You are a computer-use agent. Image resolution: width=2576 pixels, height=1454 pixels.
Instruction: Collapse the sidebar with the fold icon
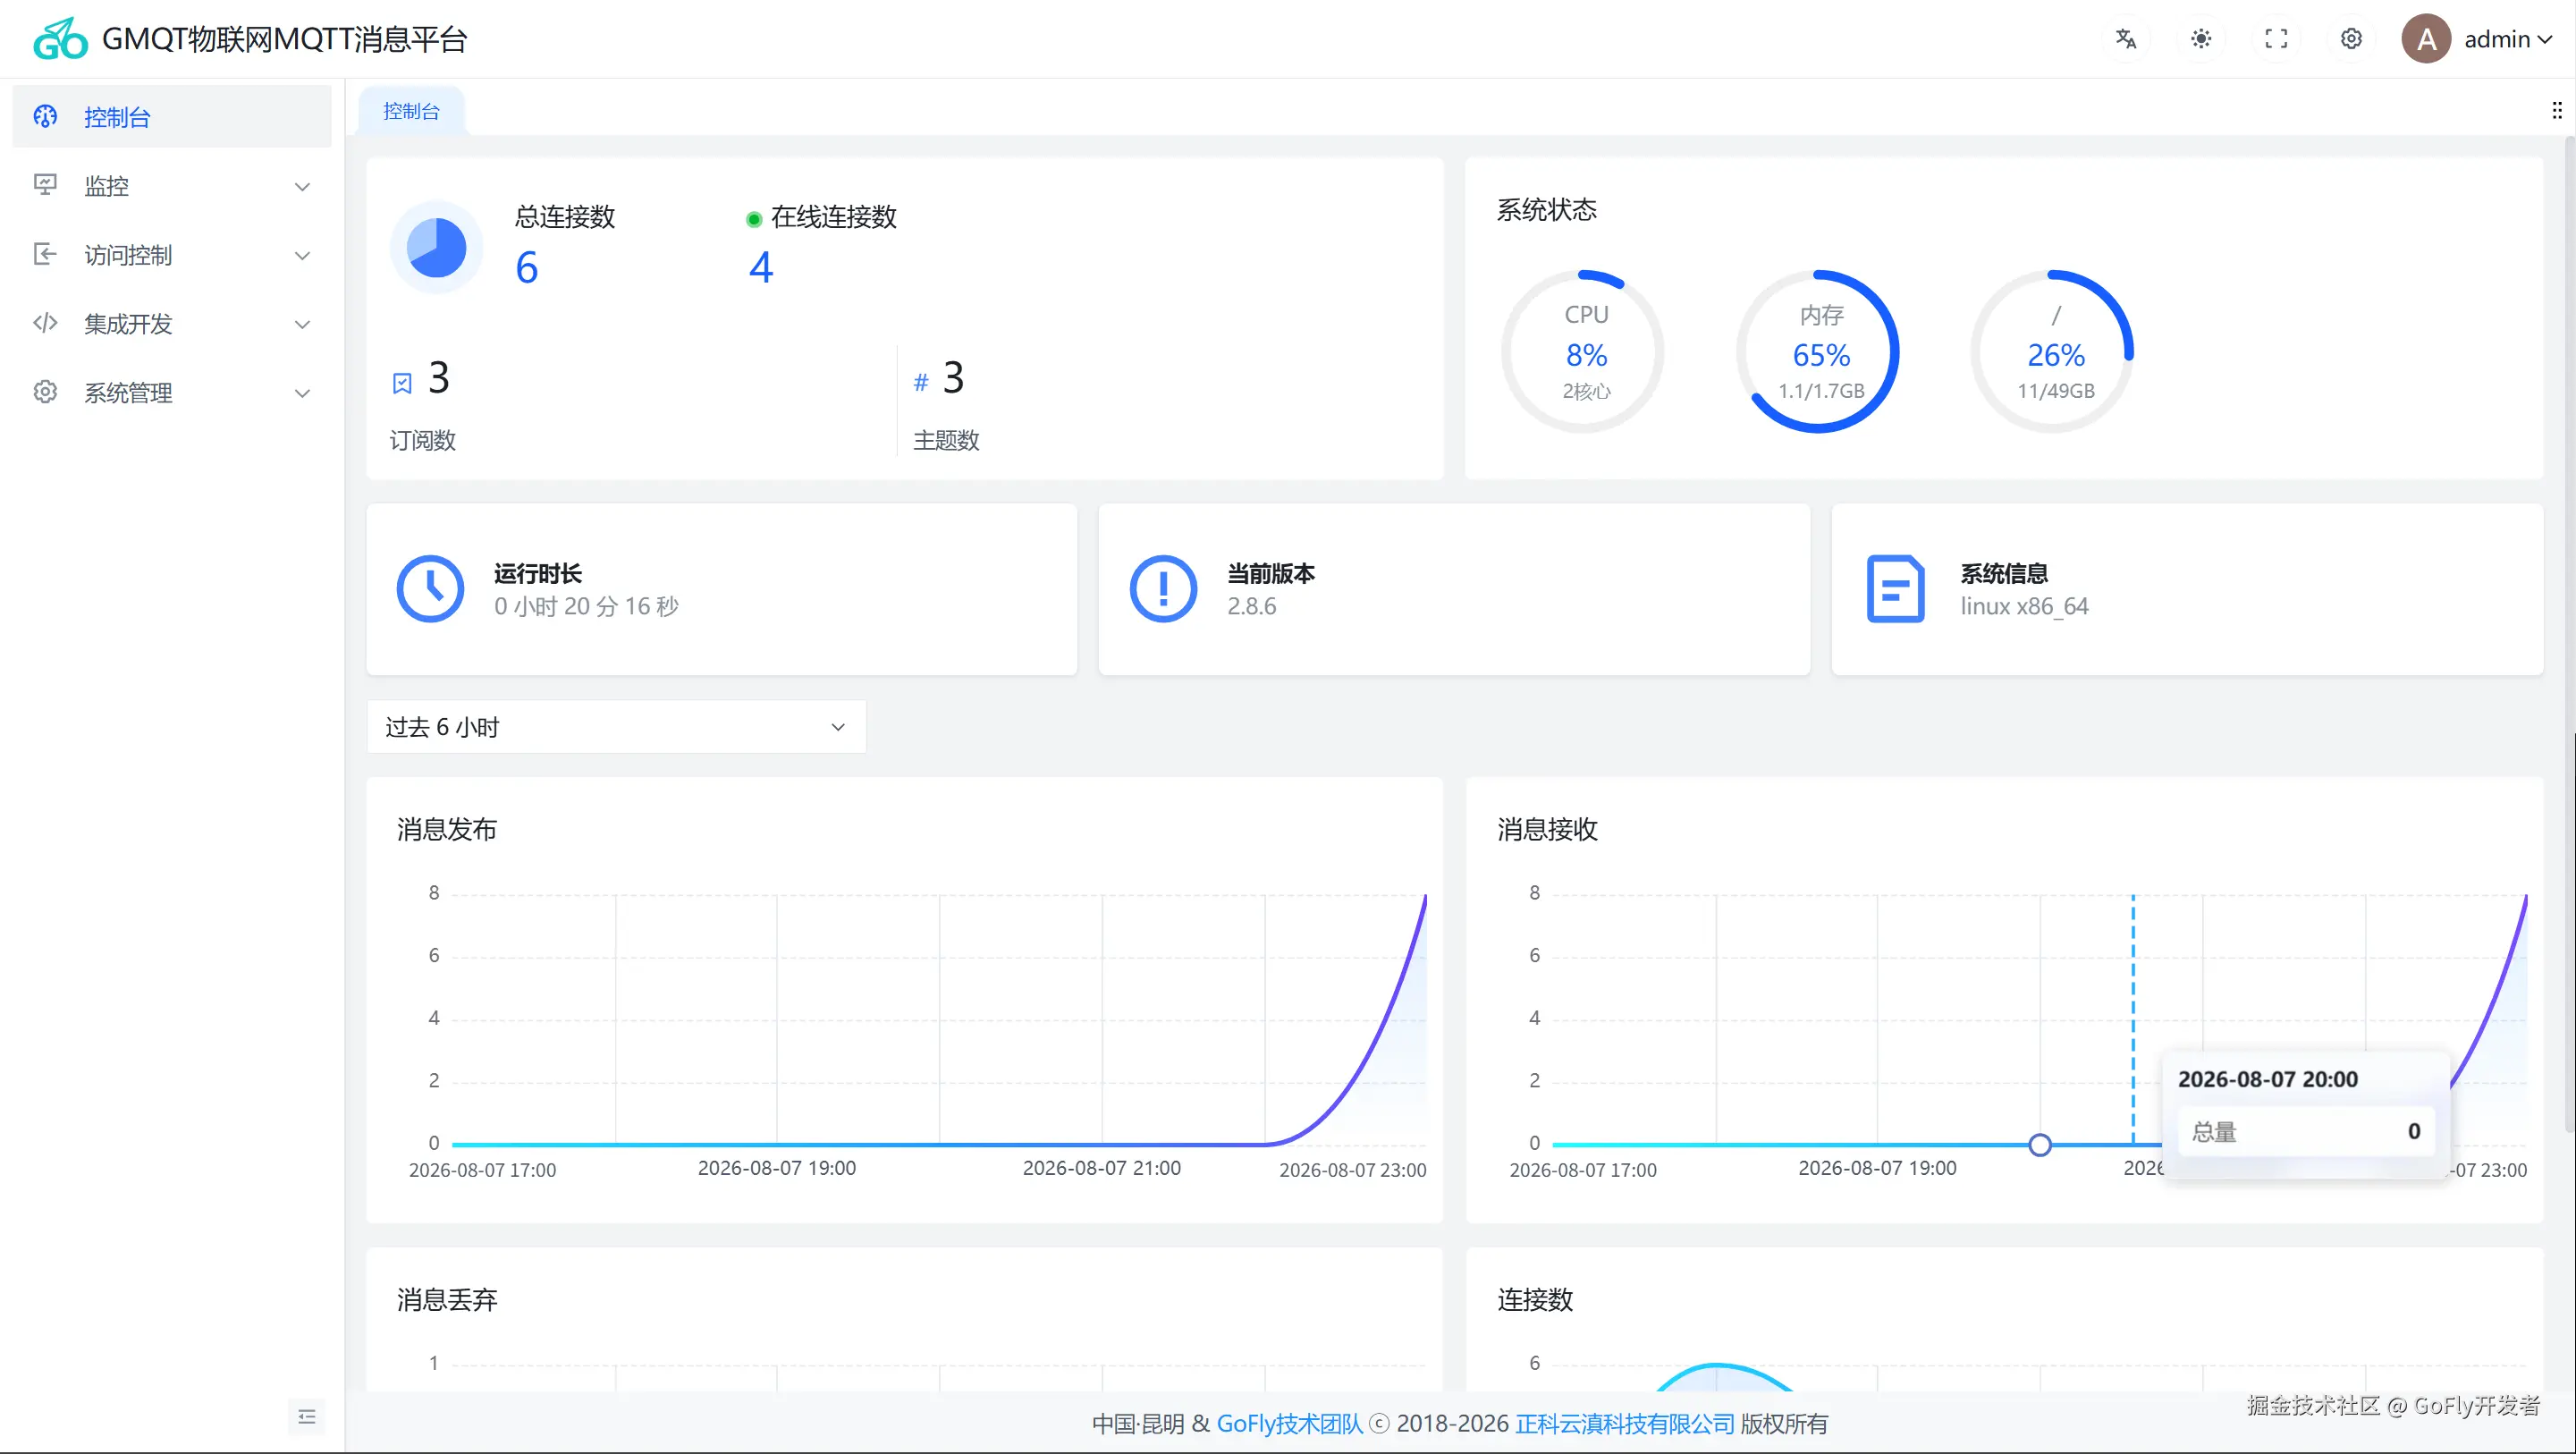click(307, 1417)
